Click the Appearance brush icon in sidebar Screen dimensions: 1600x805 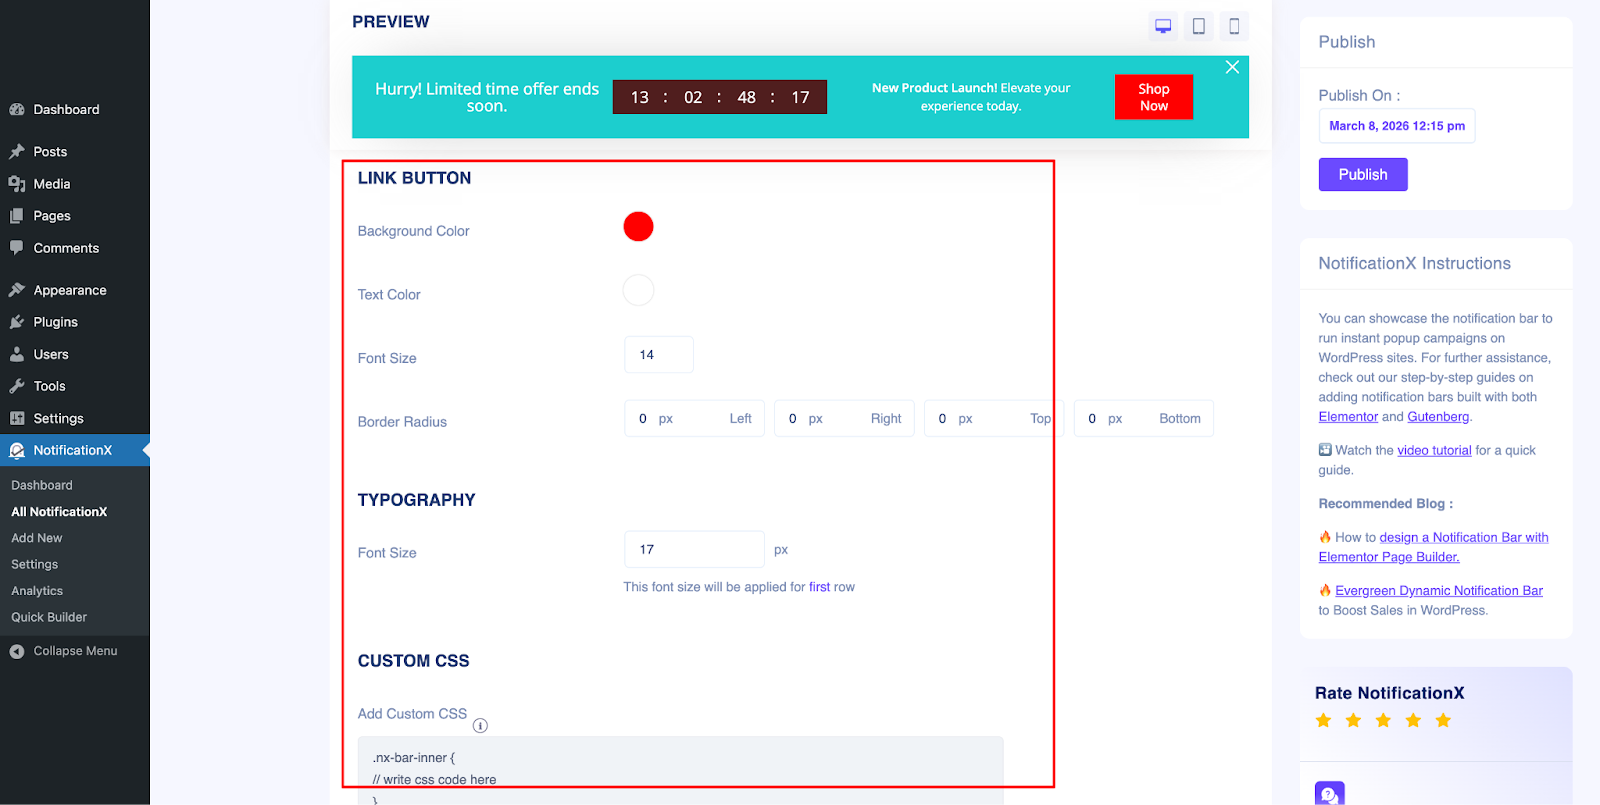point(17,290)
